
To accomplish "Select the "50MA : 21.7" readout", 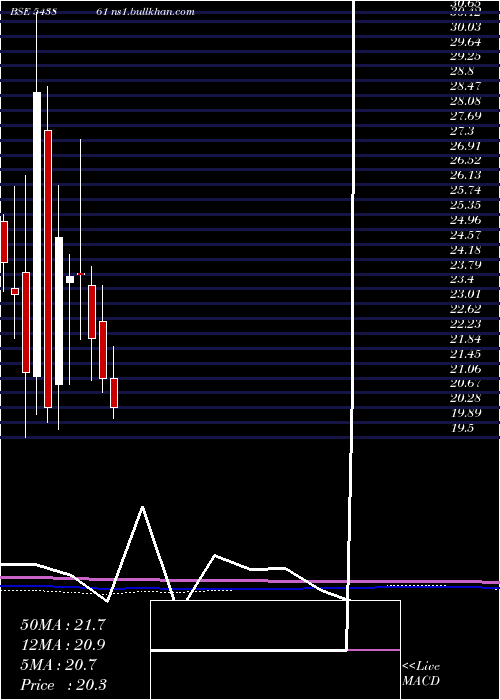I will coord(63,625).
